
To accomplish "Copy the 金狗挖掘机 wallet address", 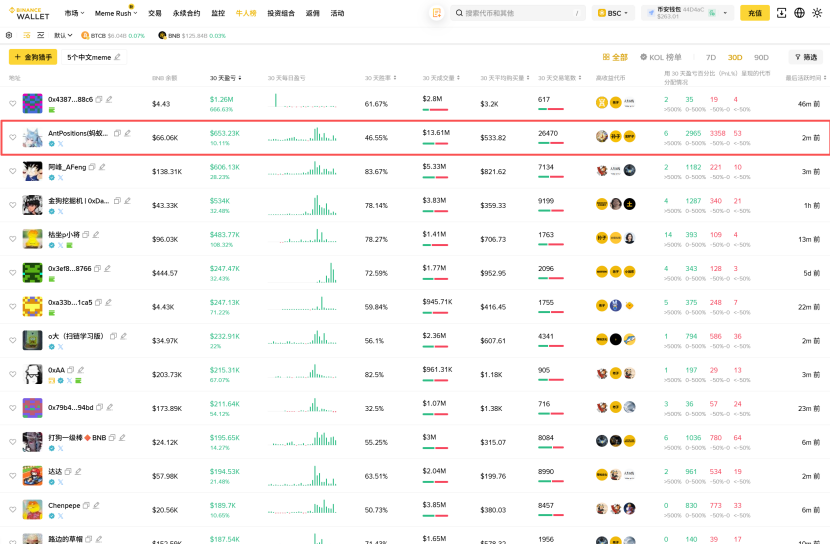I will (117, 201).
